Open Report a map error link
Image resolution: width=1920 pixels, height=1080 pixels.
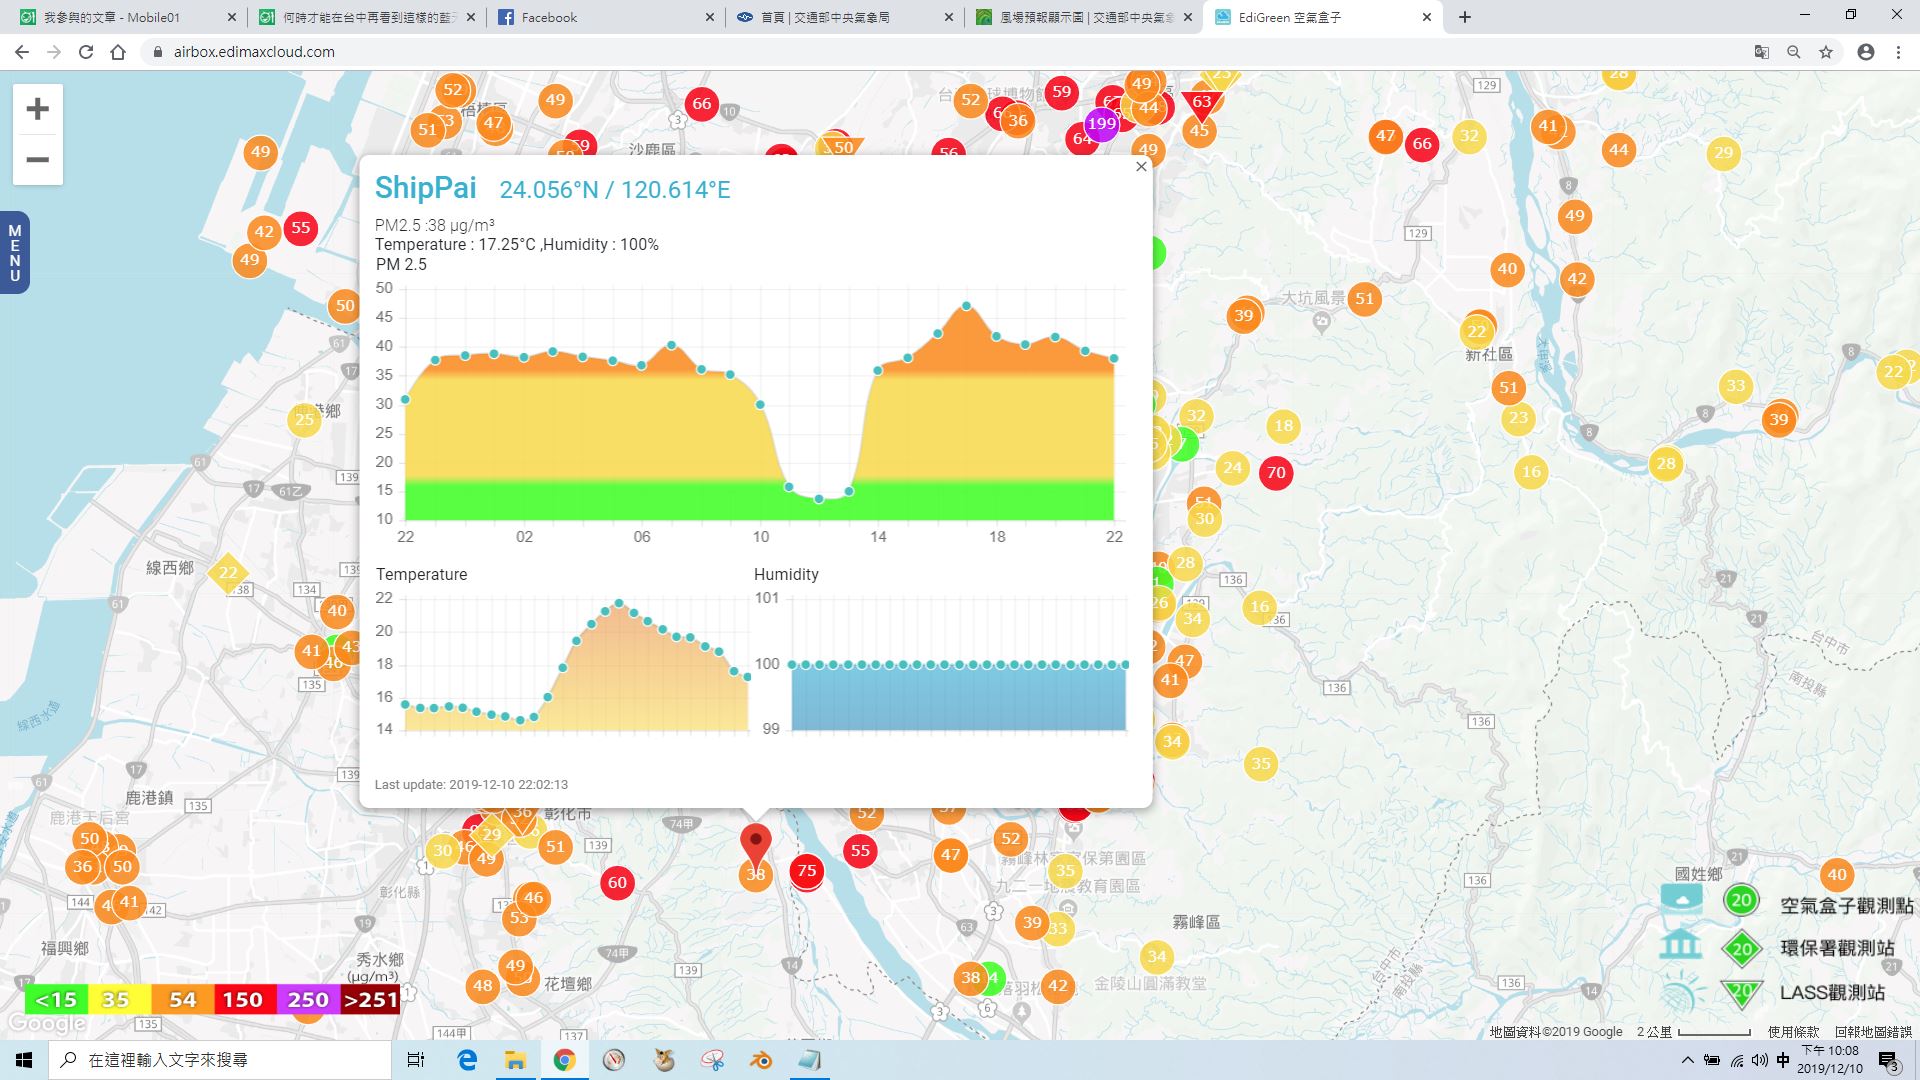coord(1873,1032)
